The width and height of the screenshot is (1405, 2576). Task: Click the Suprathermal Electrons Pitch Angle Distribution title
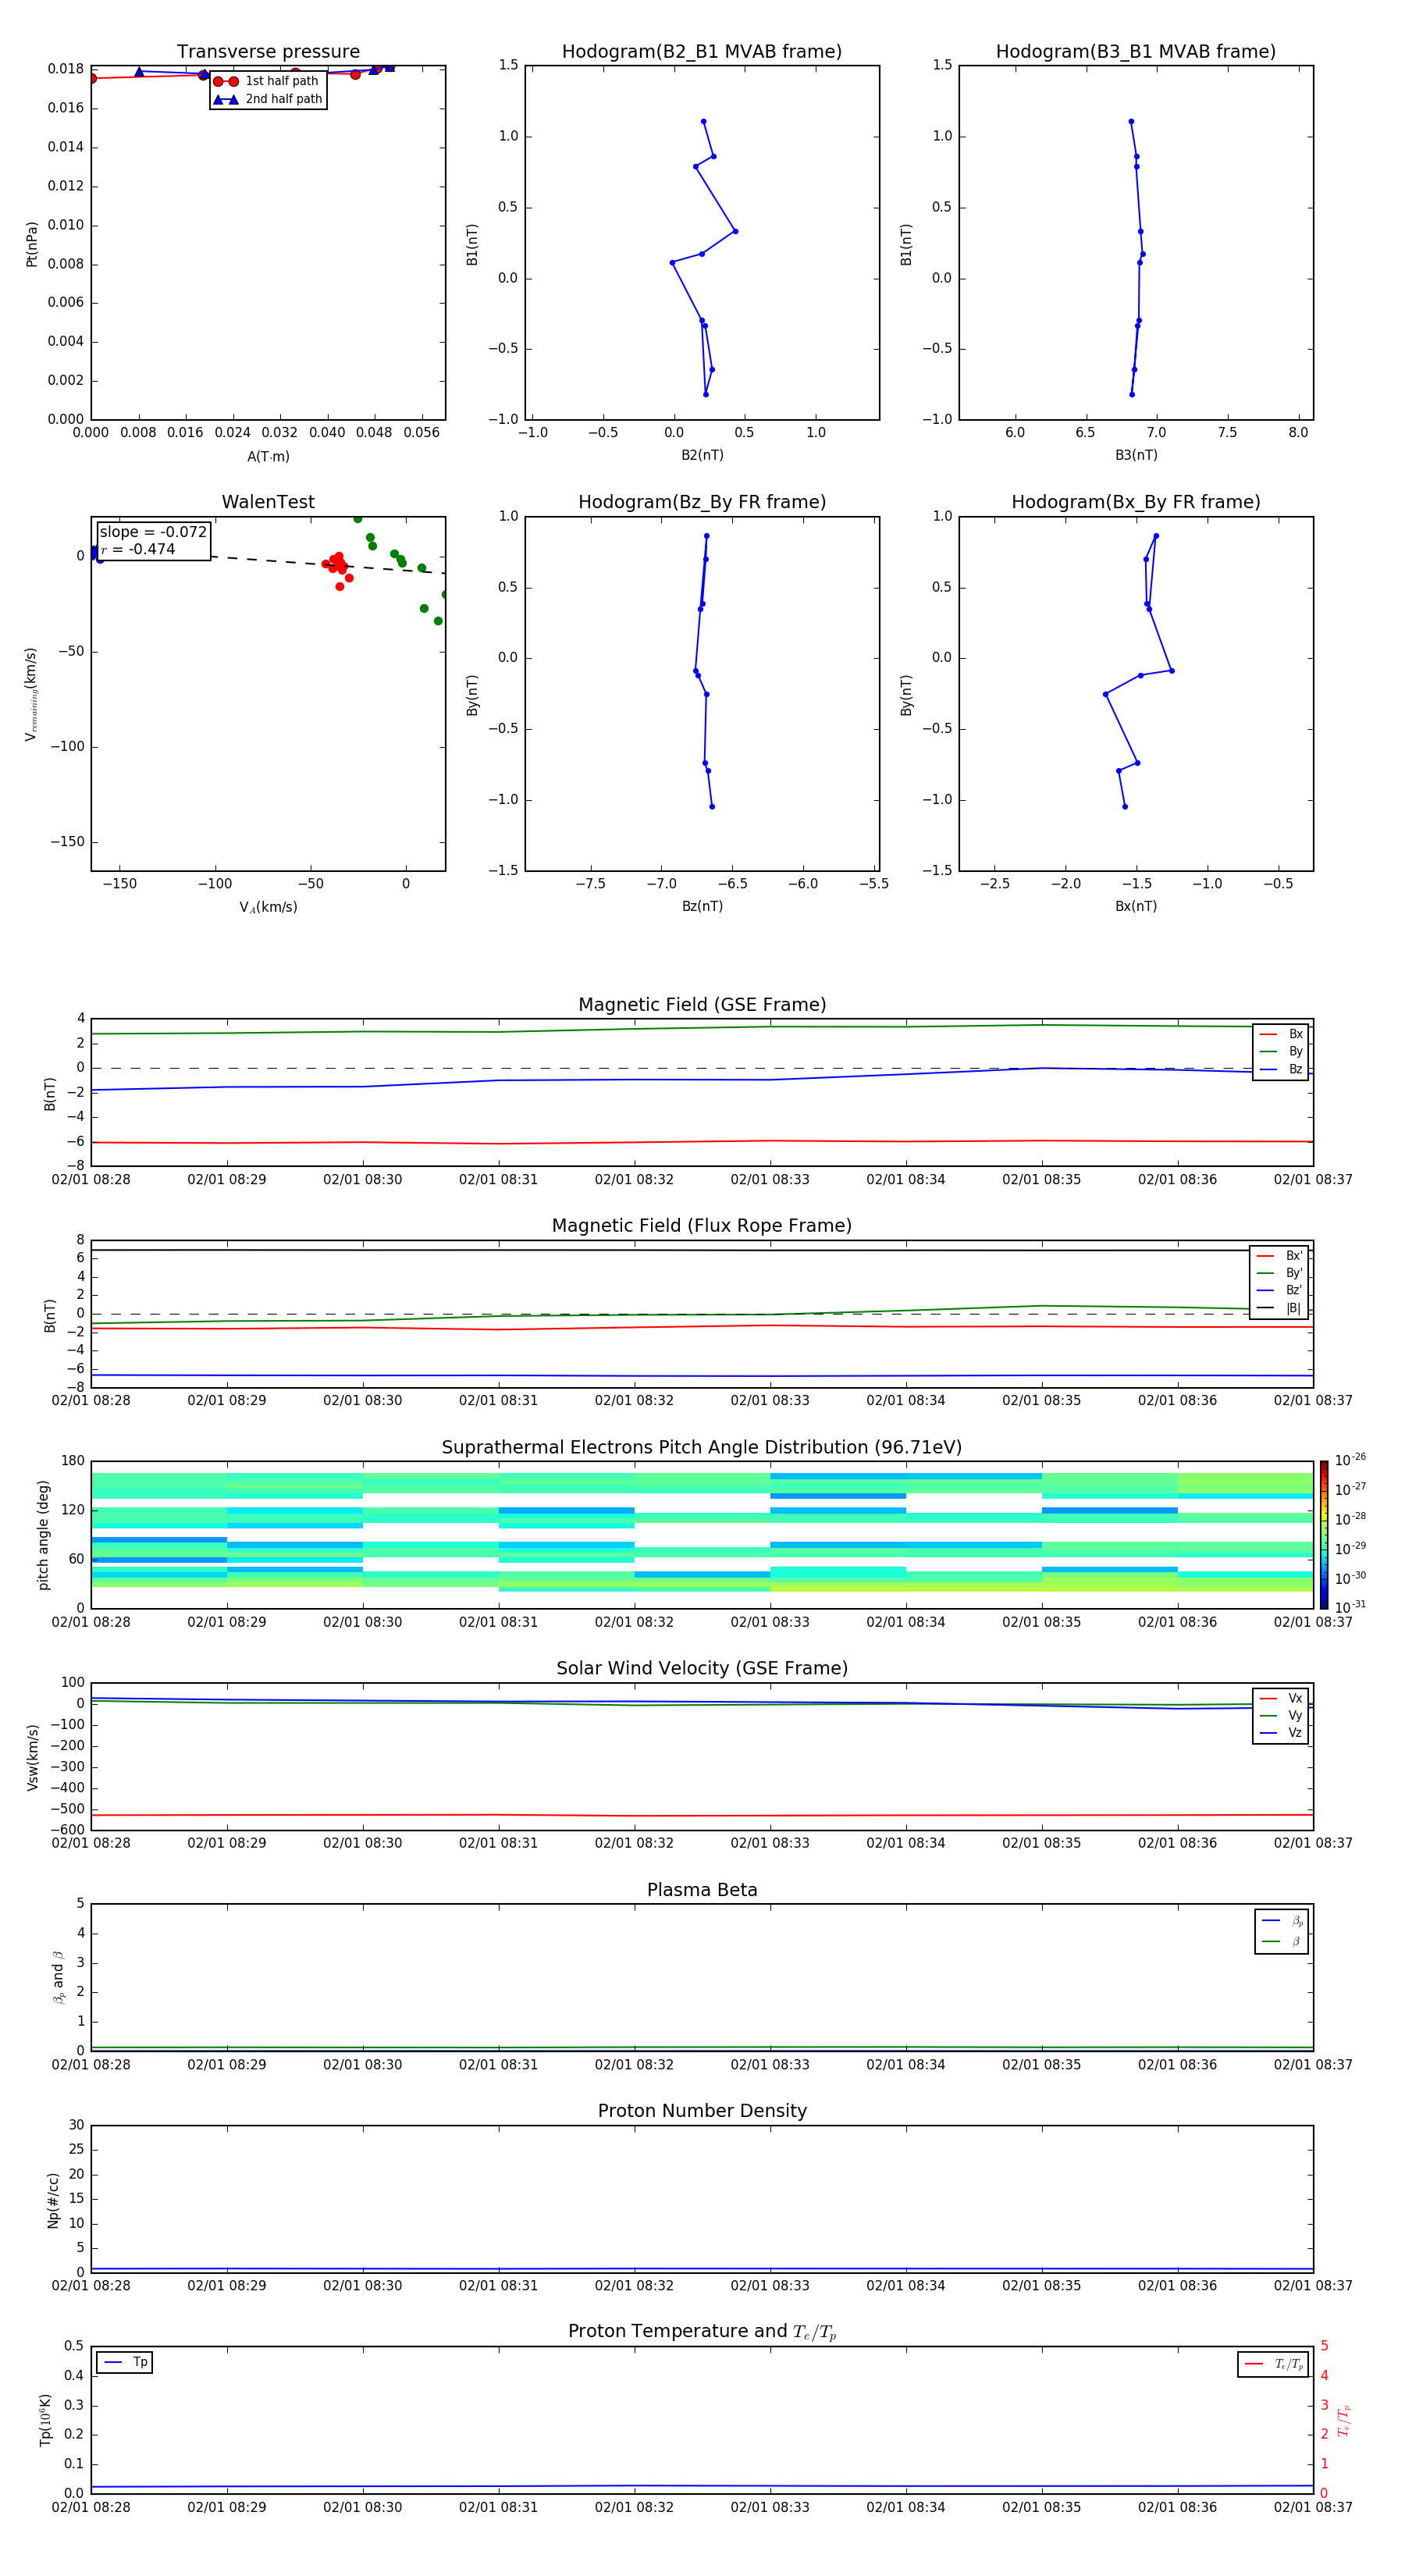click(x=702, y=1447)
